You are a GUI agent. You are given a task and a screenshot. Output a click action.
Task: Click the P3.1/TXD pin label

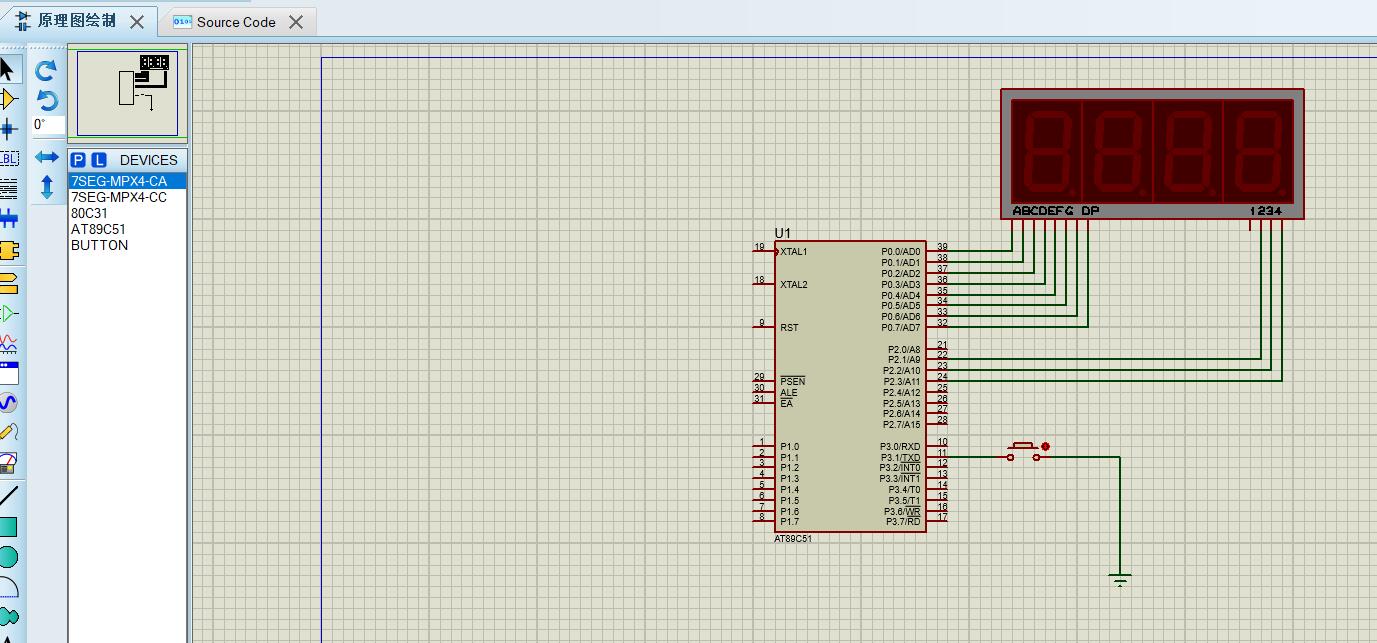[x=900, y=458]
